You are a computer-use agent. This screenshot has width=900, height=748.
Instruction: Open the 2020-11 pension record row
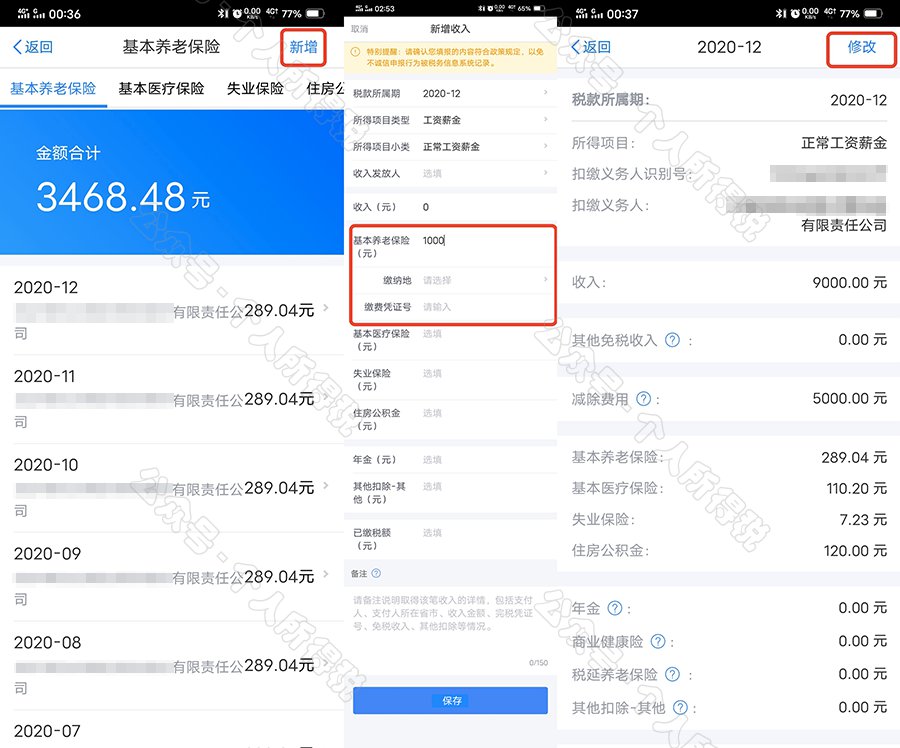[172, 399]
